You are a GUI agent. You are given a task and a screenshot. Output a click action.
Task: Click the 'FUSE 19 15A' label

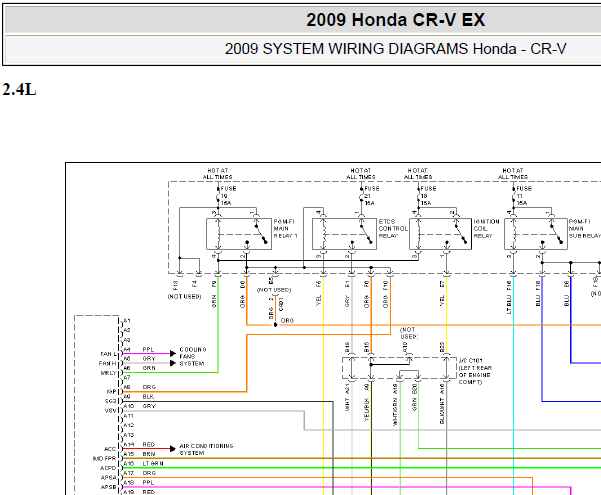(x=228, y=196)
